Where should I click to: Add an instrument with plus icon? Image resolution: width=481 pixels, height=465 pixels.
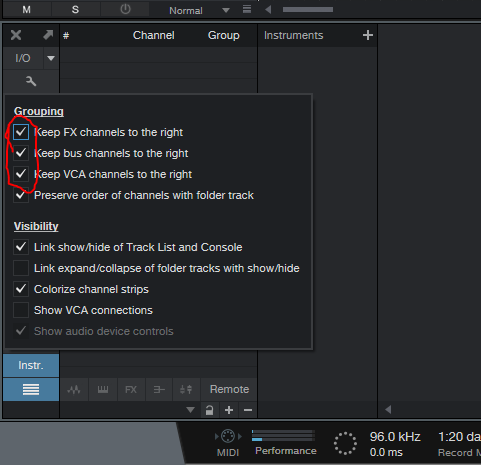(368, 35)
